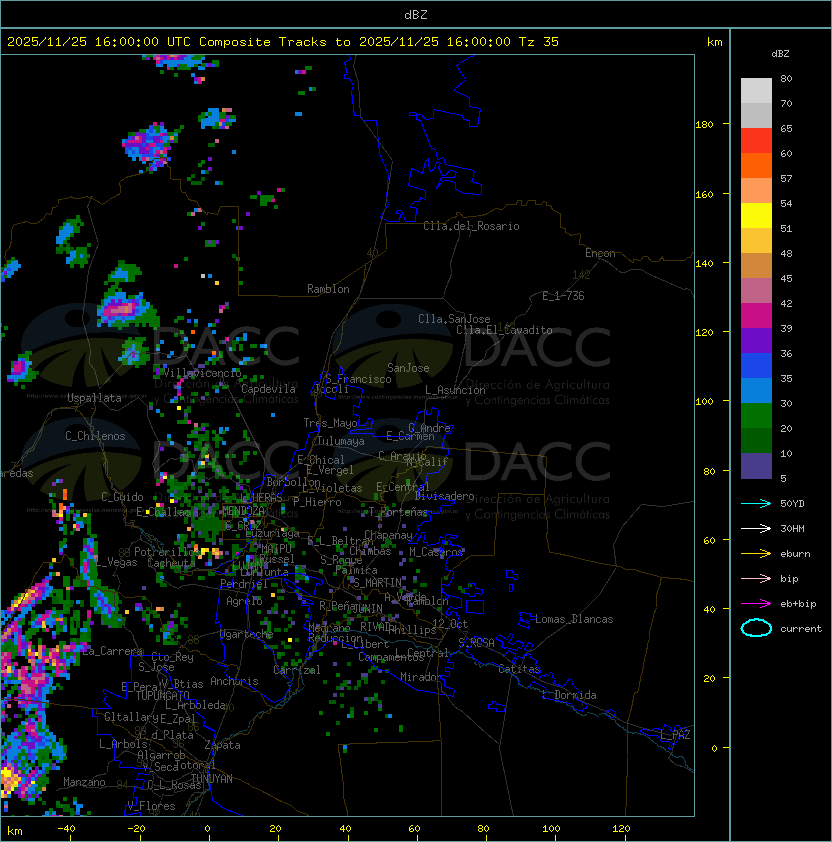Click the L_Dormida label
This screenshot has height=842, width=832.
(569, 695)
